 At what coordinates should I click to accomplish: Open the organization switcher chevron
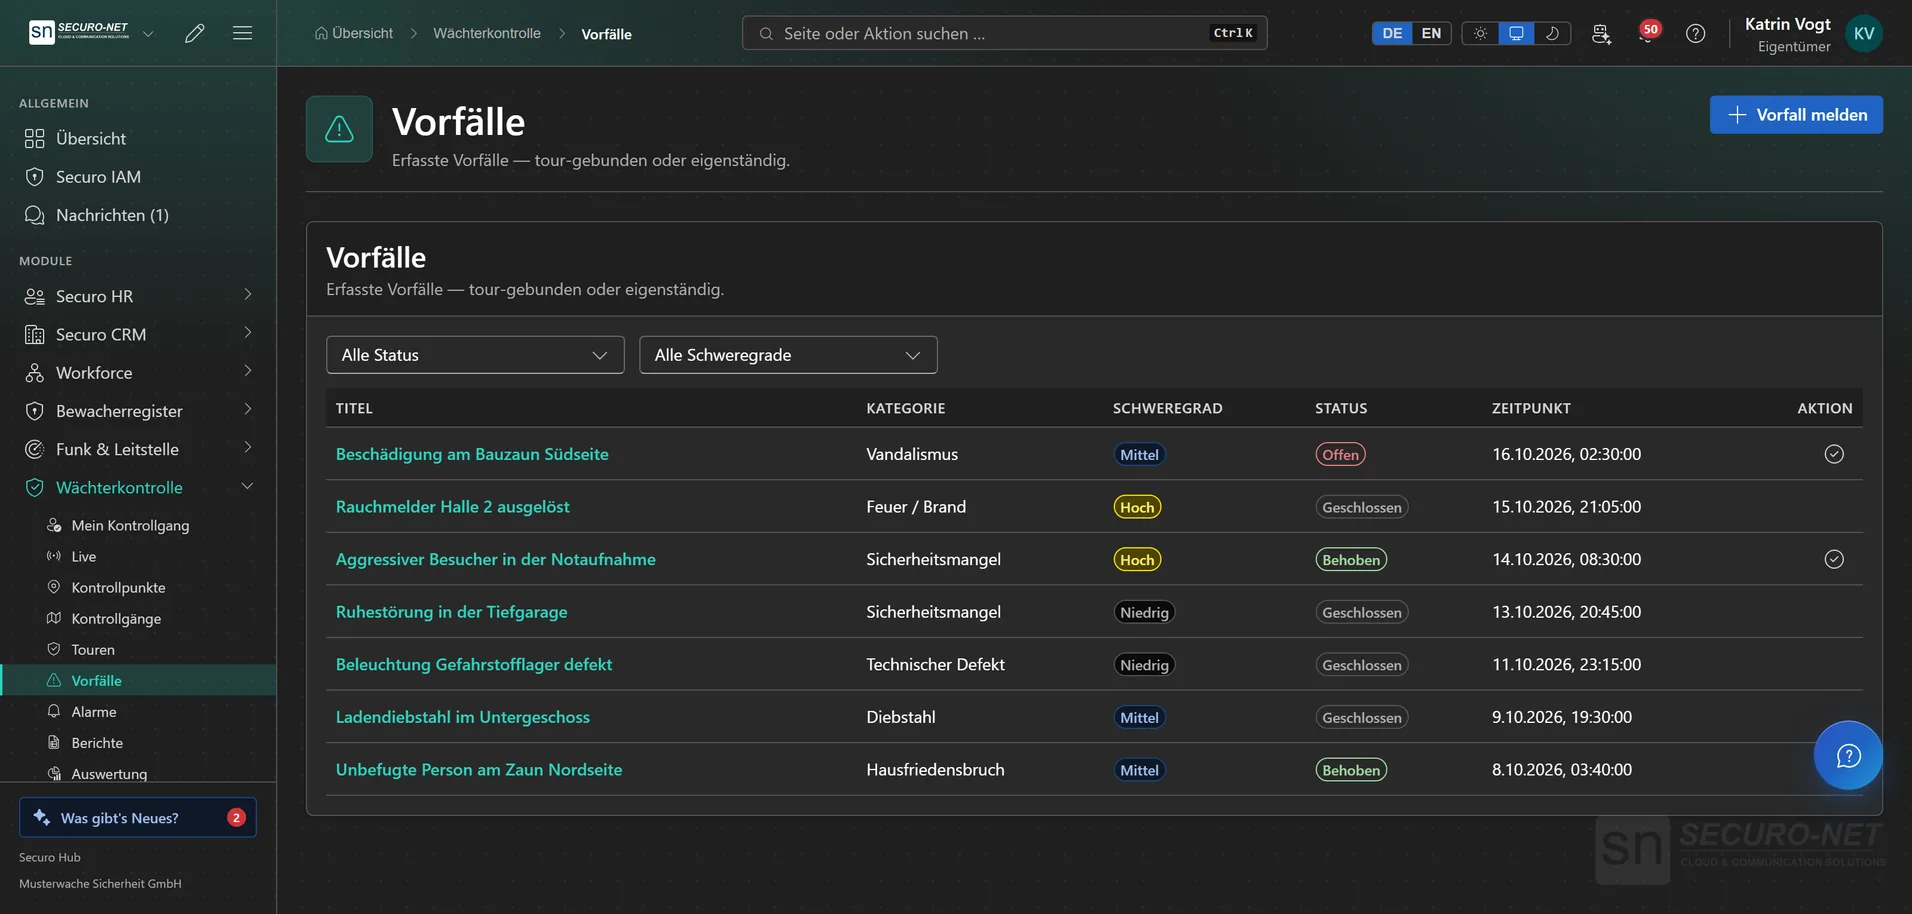click(148, 33)
